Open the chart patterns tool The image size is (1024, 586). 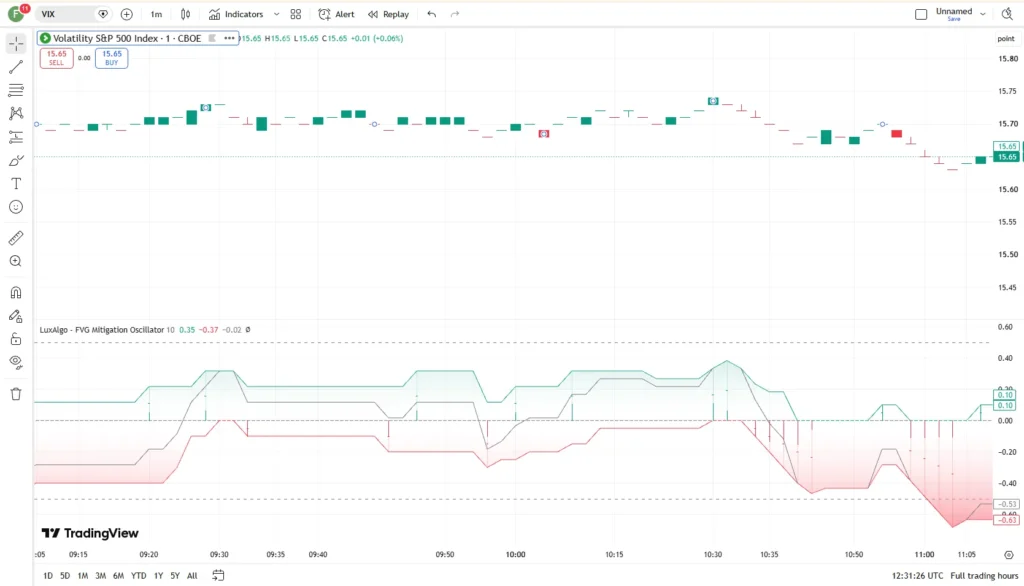tap(16, 114)
